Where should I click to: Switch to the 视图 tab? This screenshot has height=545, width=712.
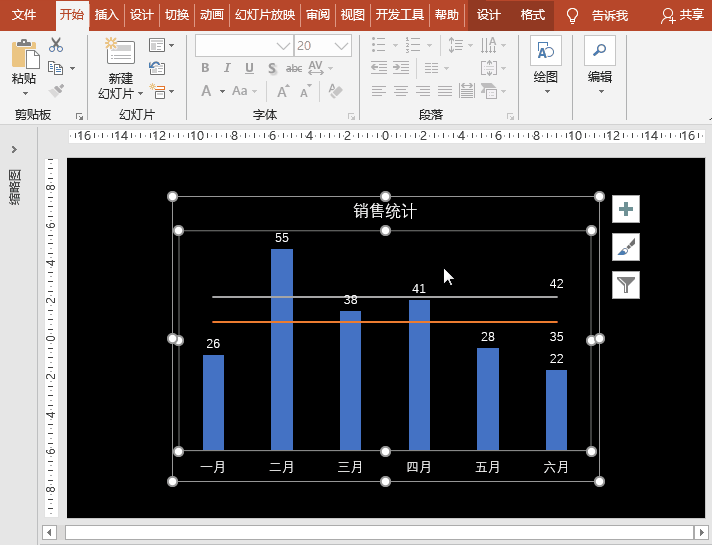click(353, 15)
